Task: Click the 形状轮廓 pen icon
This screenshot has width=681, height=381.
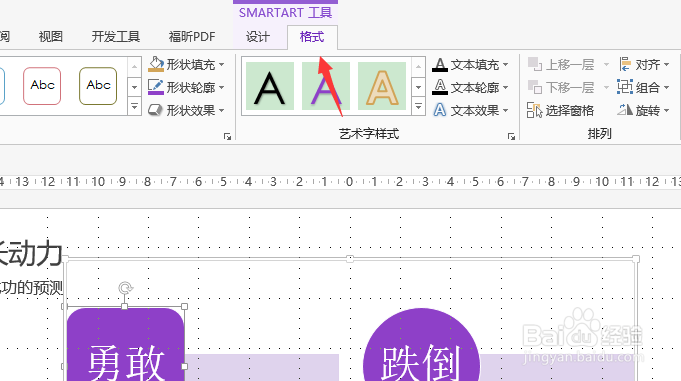Action: (x=155, y=87)
